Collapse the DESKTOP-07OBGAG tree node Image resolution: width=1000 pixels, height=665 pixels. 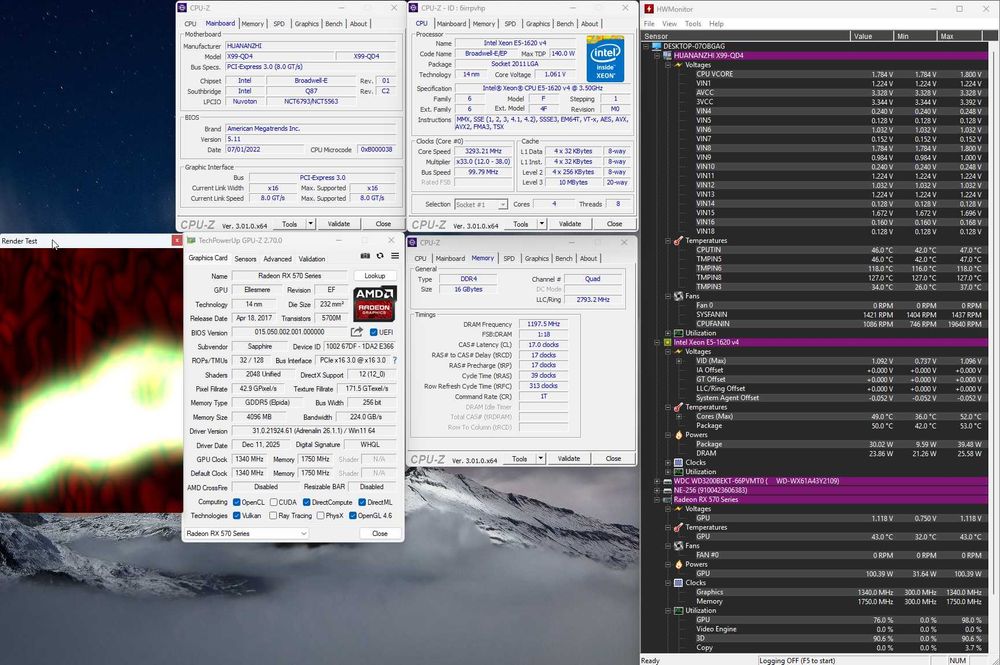point(646,46)
